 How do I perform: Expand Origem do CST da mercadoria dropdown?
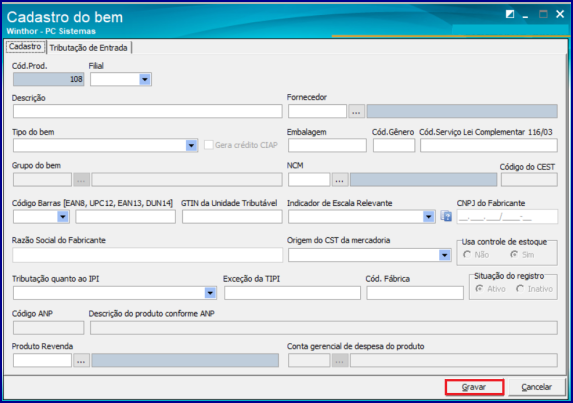click(x=444, y=255)
